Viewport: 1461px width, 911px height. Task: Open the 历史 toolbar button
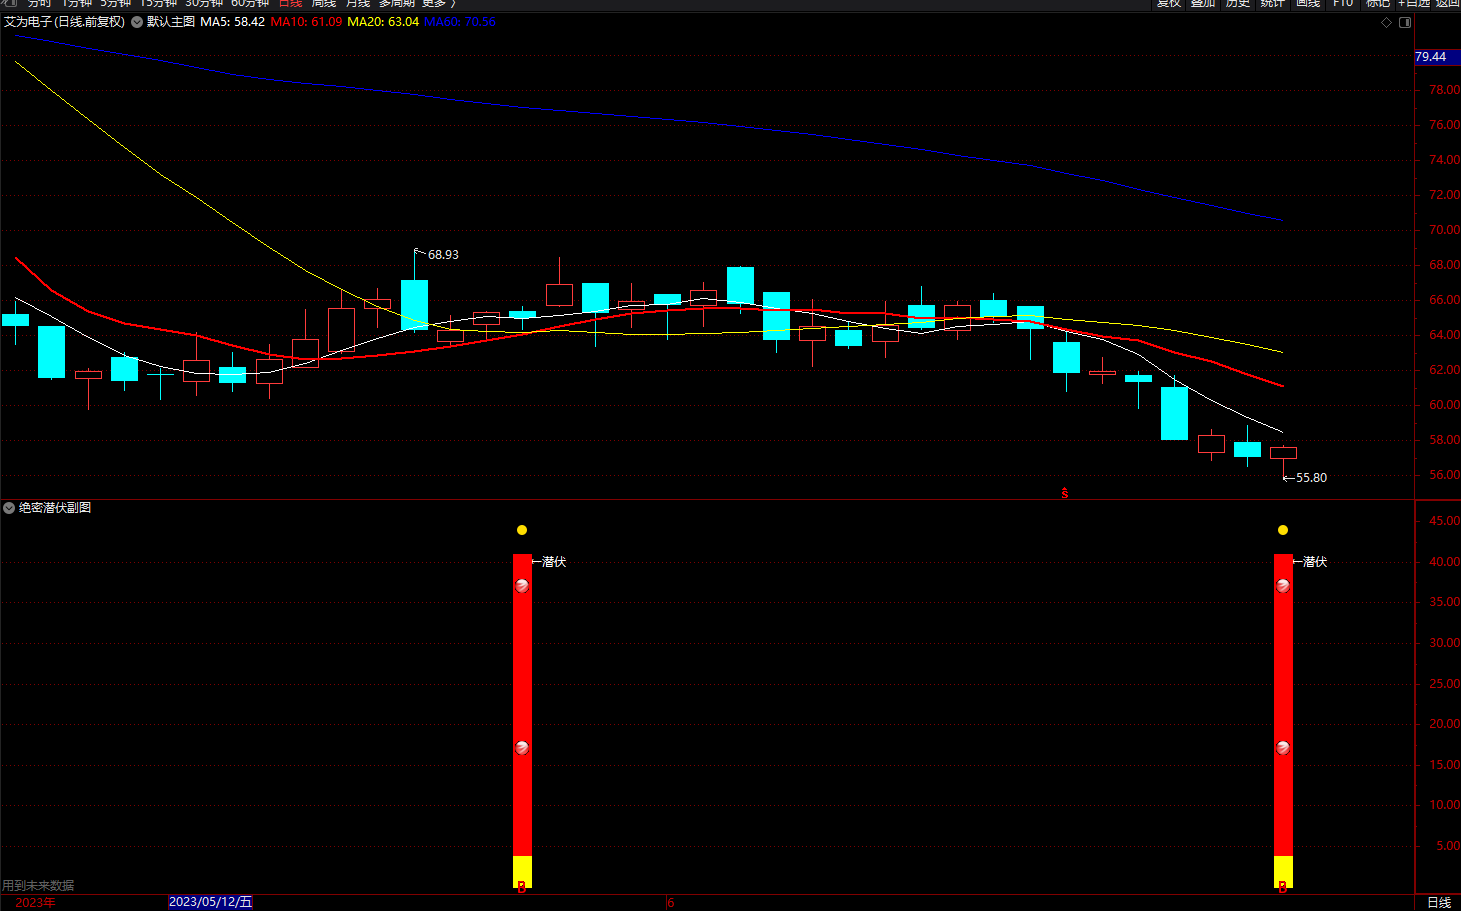pos(1238,4)
